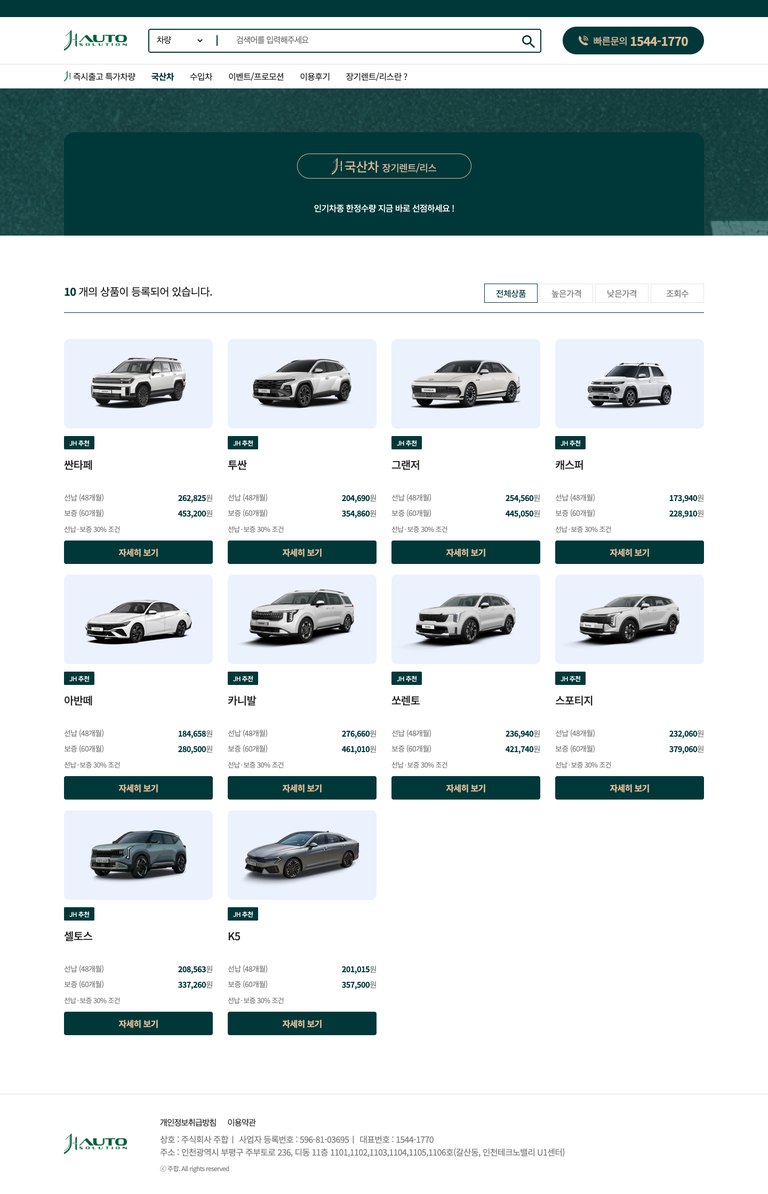This screenshot has width=768, height=1194.
Task: Select the 전체상품 sort tab
Action: pos(511,293)
